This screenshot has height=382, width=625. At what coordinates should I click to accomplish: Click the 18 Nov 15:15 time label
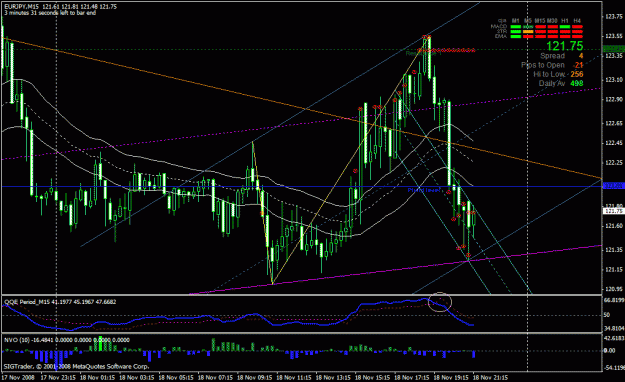(373, 377)
